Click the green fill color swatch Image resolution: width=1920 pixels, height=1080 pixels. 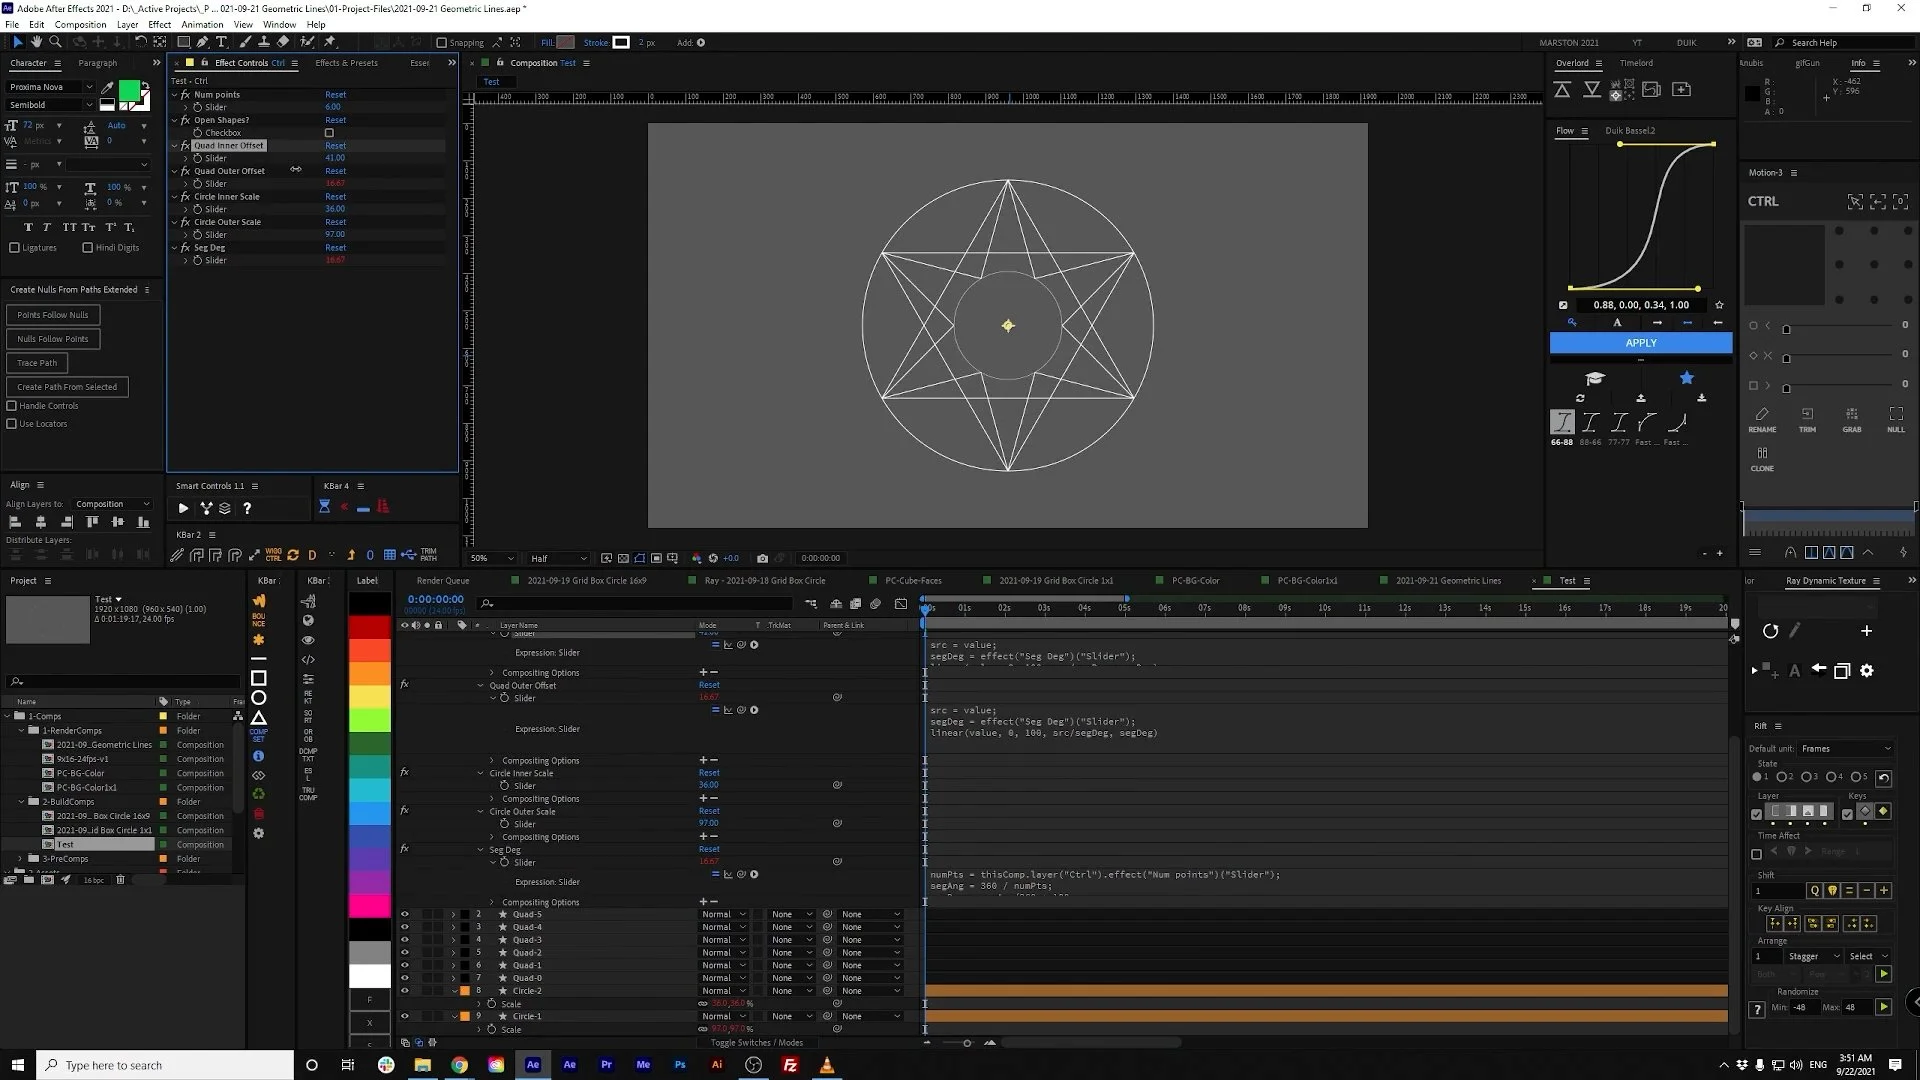(129, 91)
